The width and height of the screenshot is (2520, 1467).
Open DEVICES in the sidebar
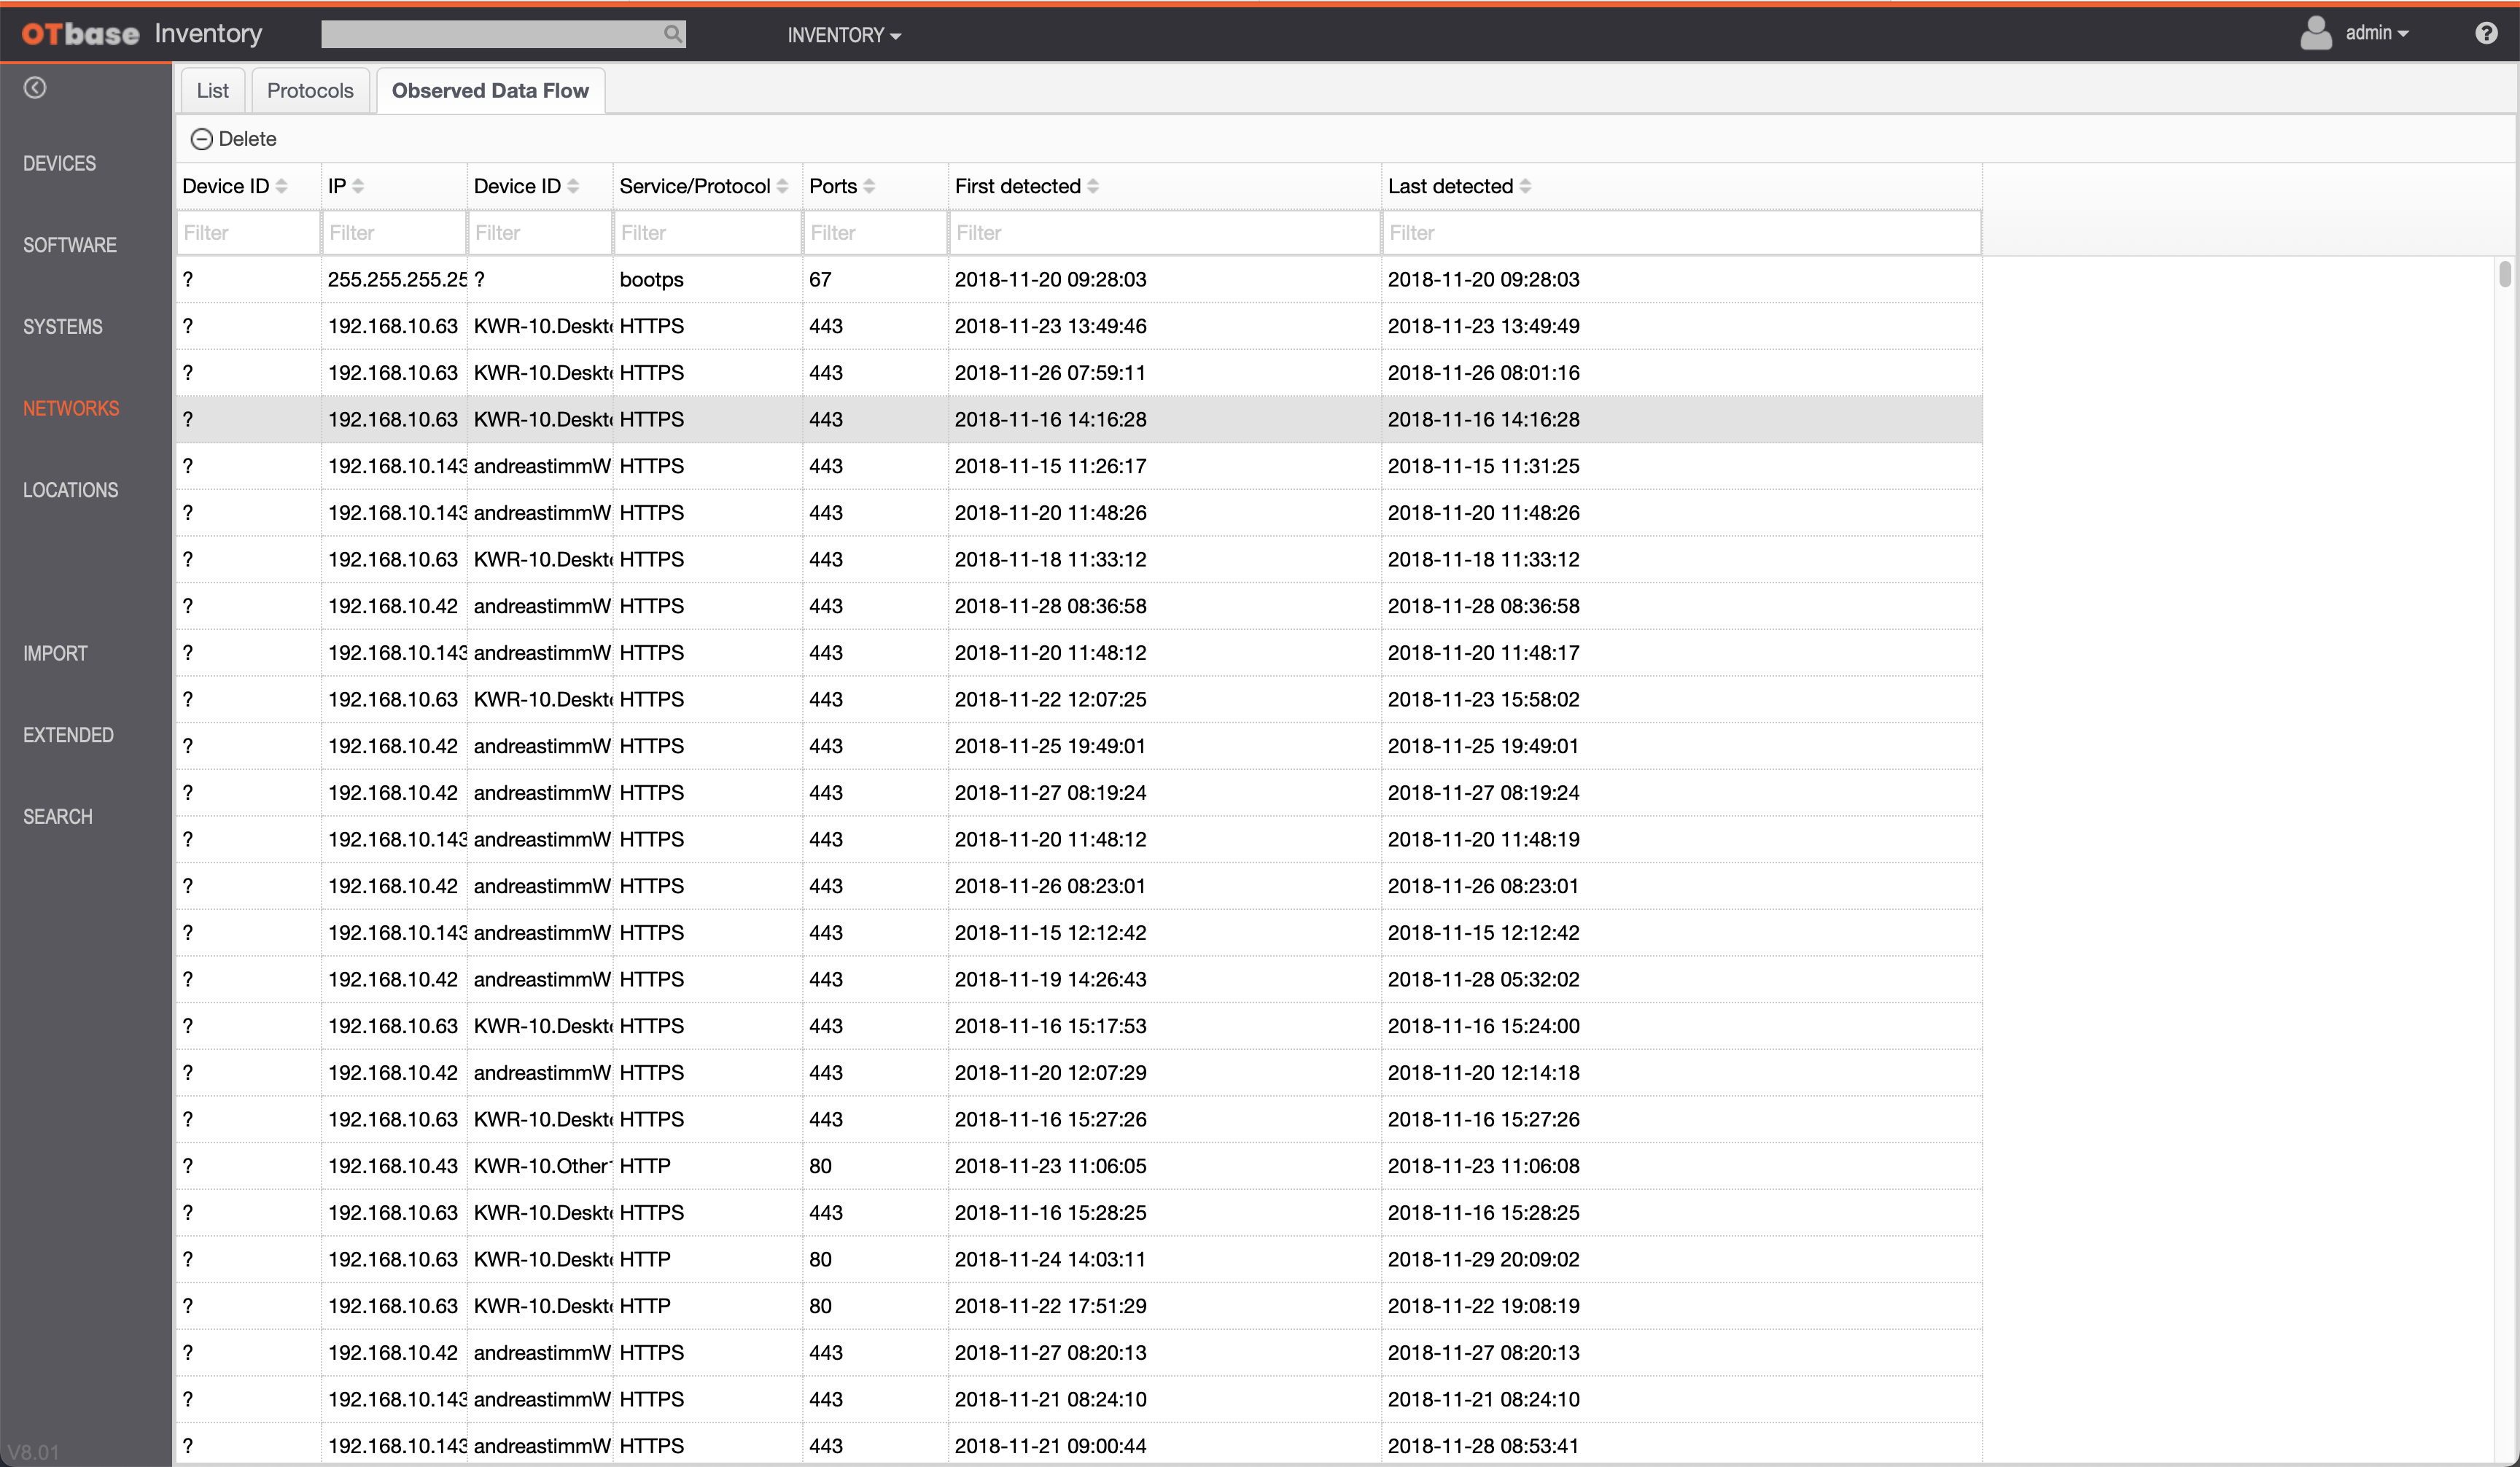(60, 164)
